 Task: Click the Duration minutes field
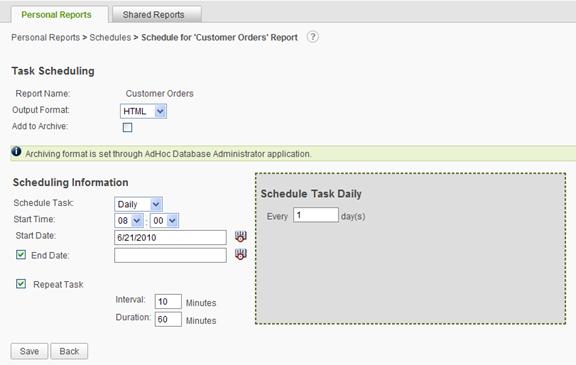(168, 319)
